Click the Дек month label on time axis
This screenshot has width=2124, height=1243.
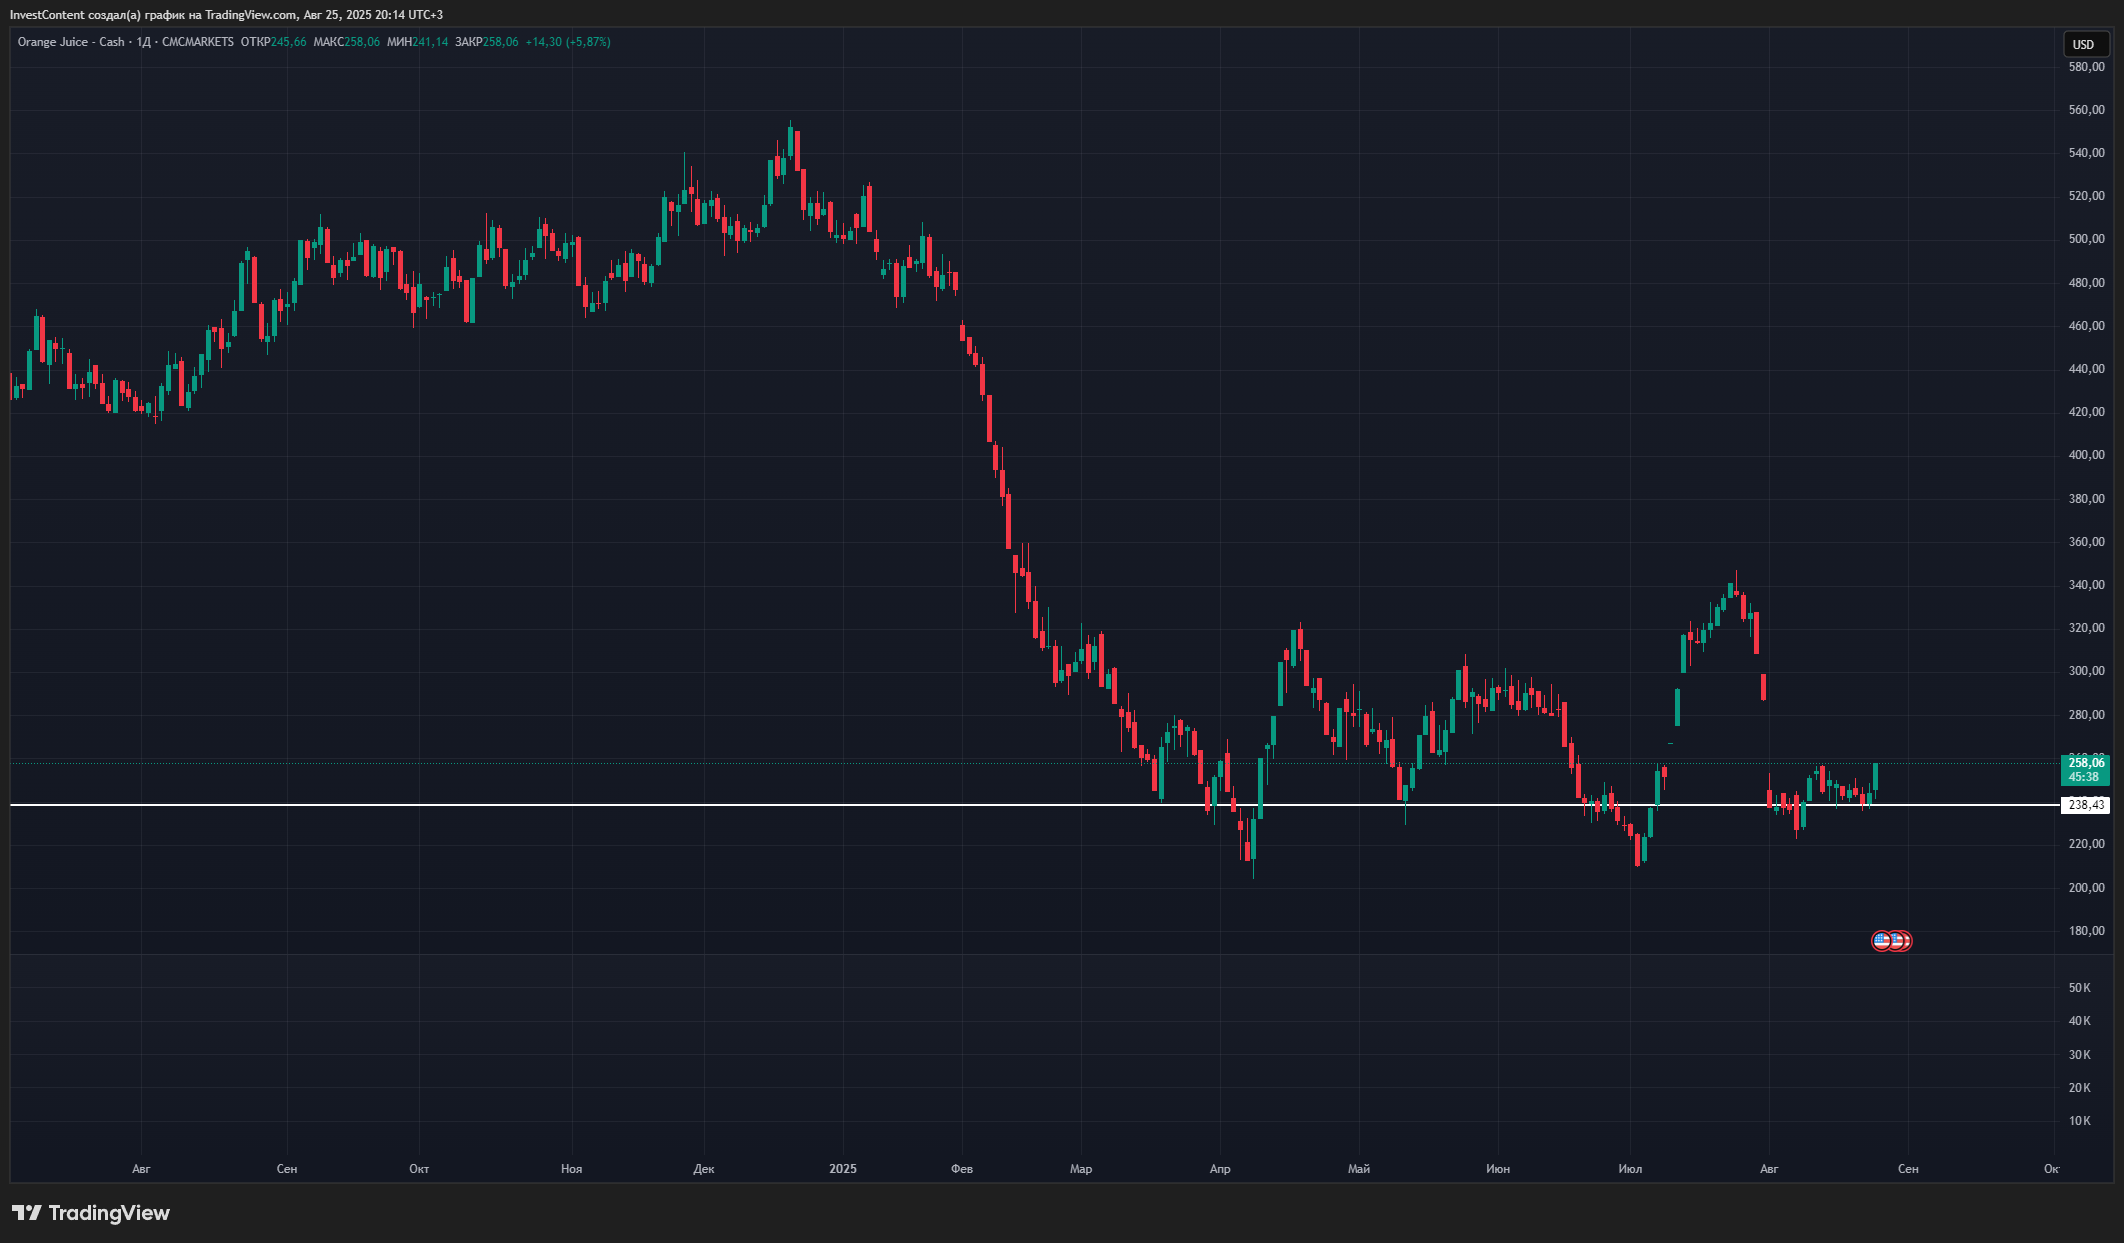704,1169
